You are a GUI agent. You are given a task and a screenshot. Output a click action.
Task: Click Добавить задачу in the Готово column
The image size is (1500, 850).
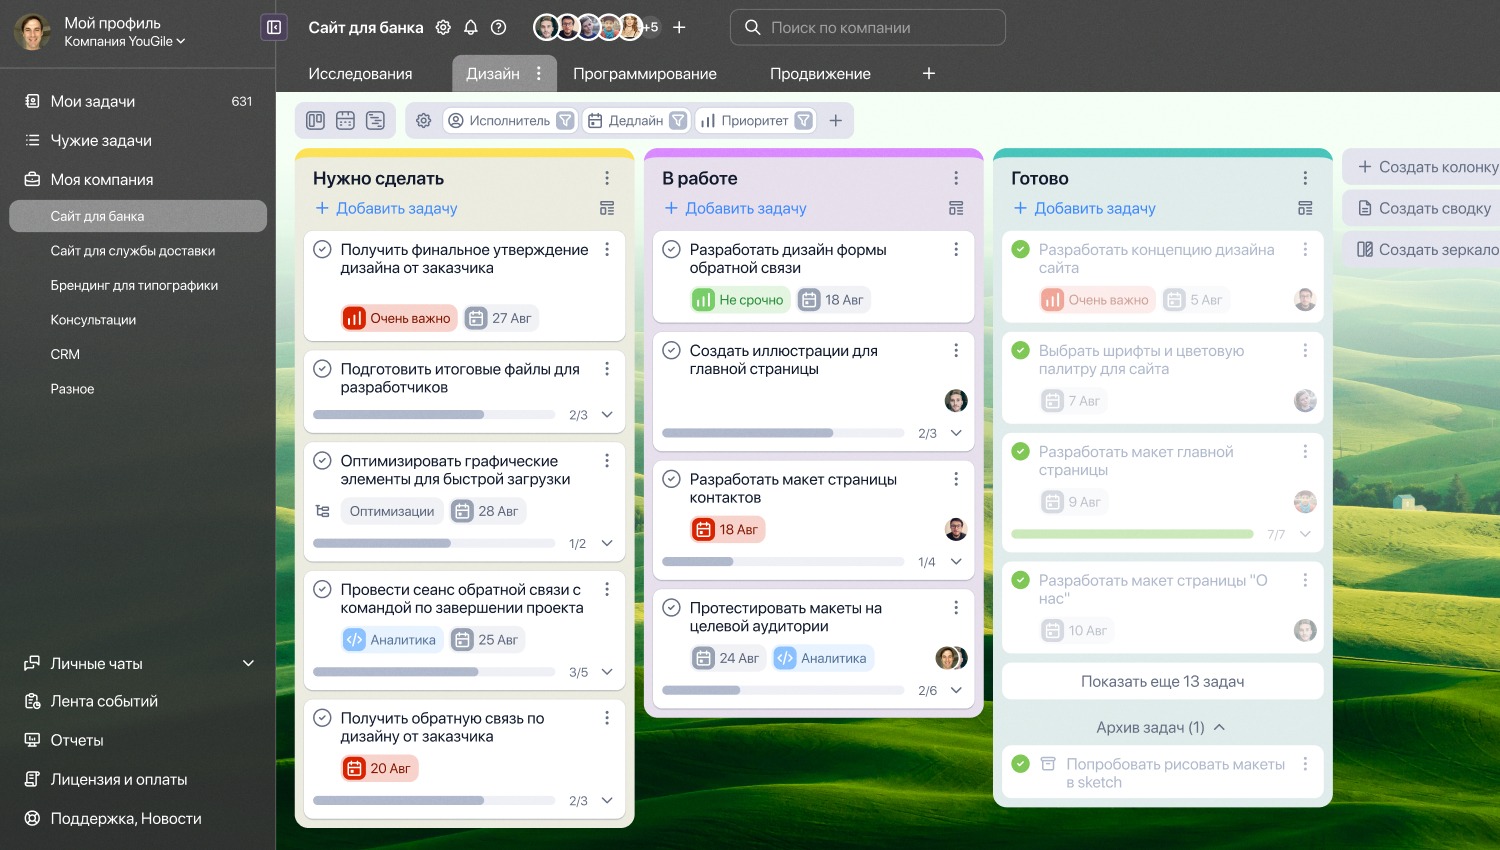pyautogui.click(x=1084, y=208)
